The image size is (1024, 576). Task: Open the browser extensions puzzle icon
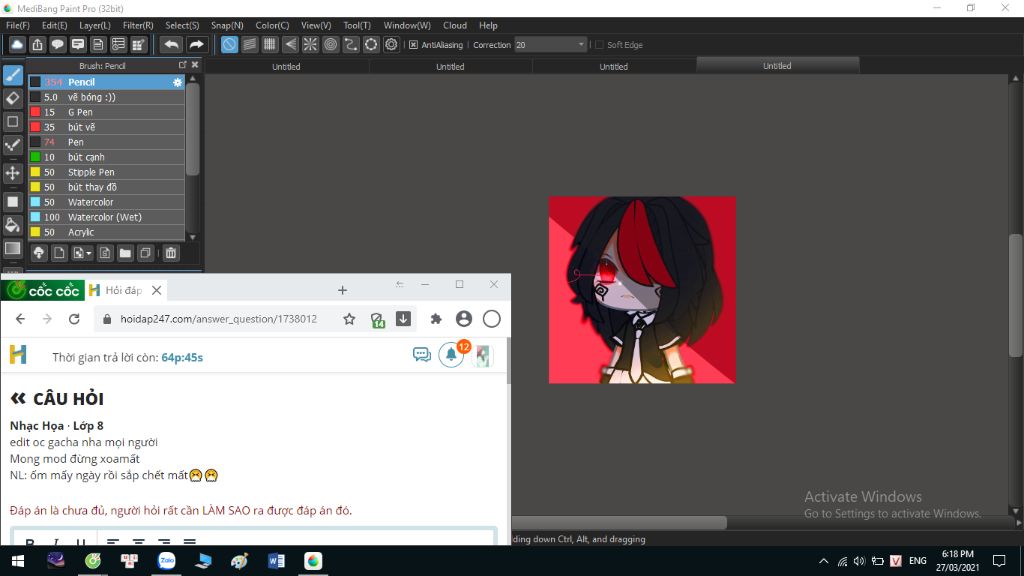(x=436, y=319)
